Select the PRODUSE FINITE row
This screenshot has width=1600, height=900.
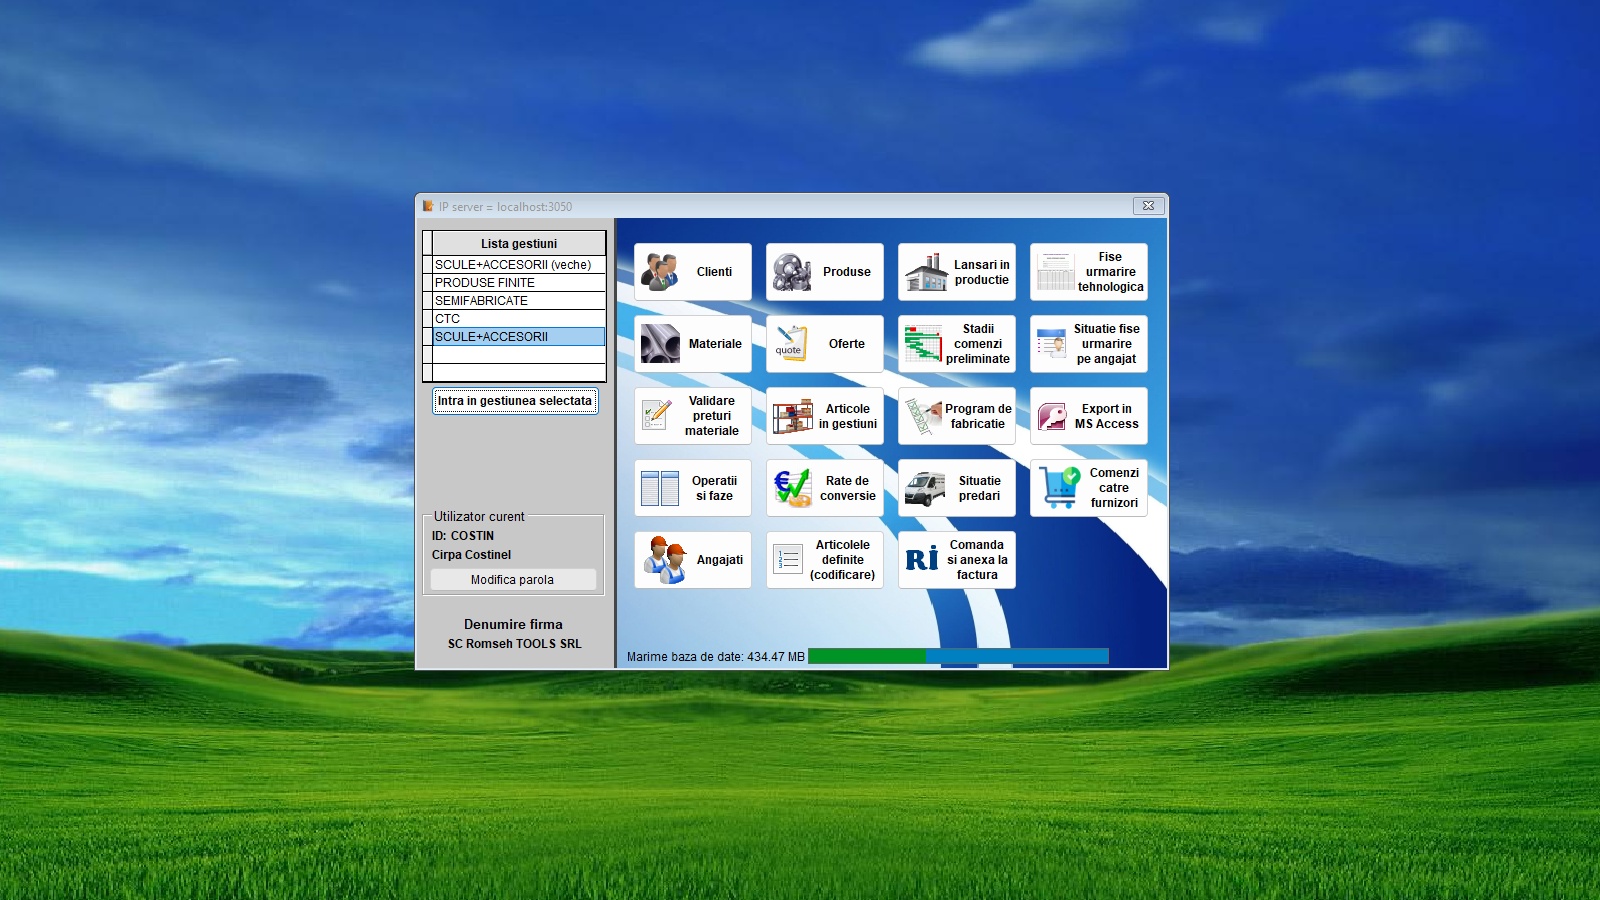click(x=519, y=283)
